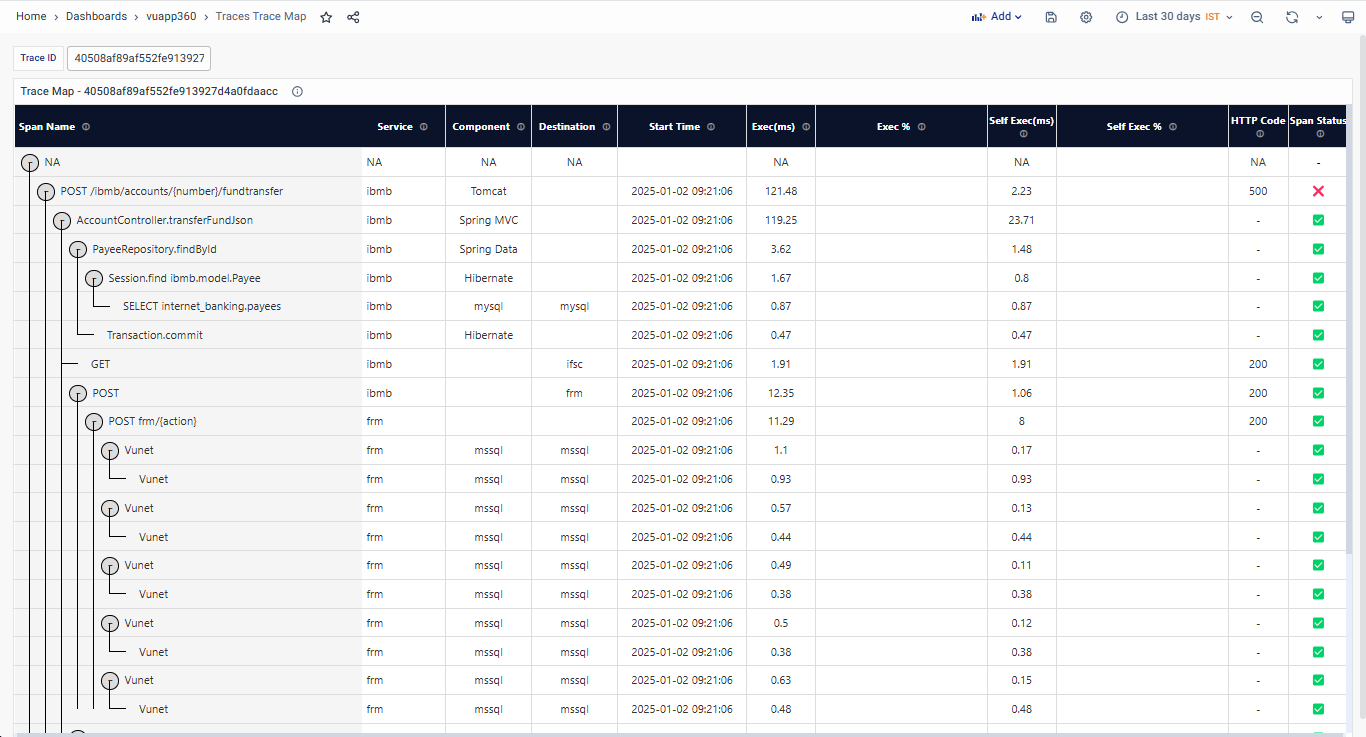Click the info icon next to Exec(ms) header

pyautogui.click(x=806, y=127)
